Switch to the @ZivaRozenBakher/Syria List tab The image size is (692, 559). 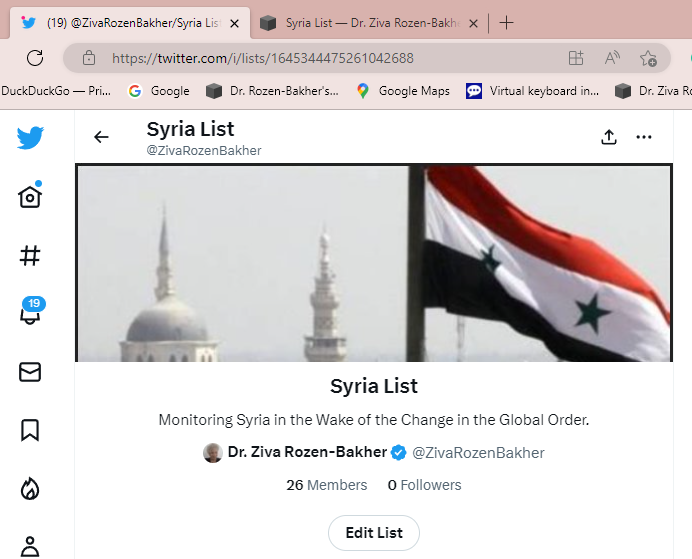pos(129,23)
